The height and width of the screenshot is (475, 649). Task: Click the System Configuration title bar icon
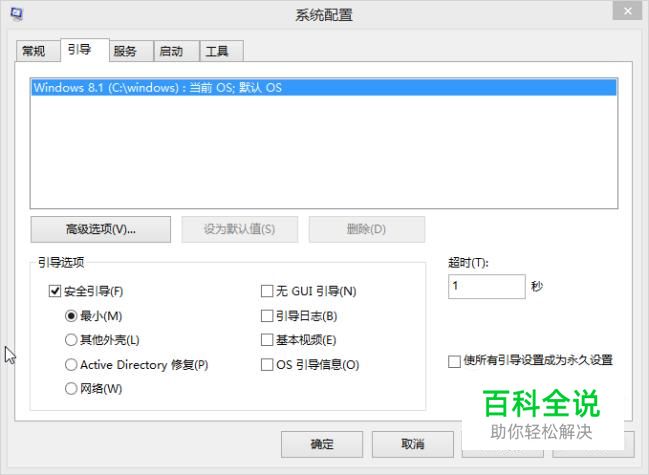point(17,14)
